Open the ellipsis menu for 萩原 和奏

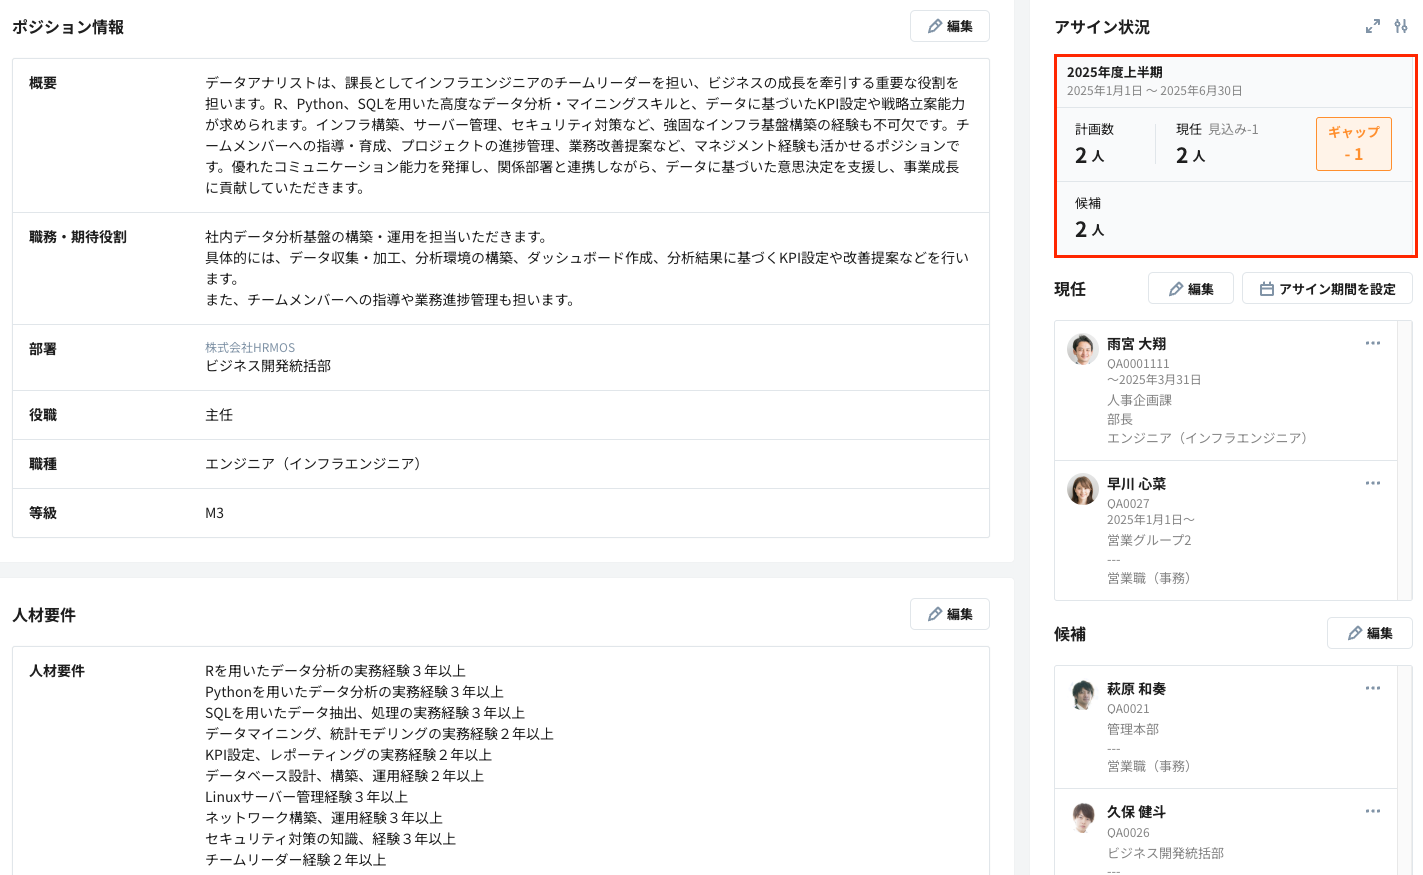1372,688
